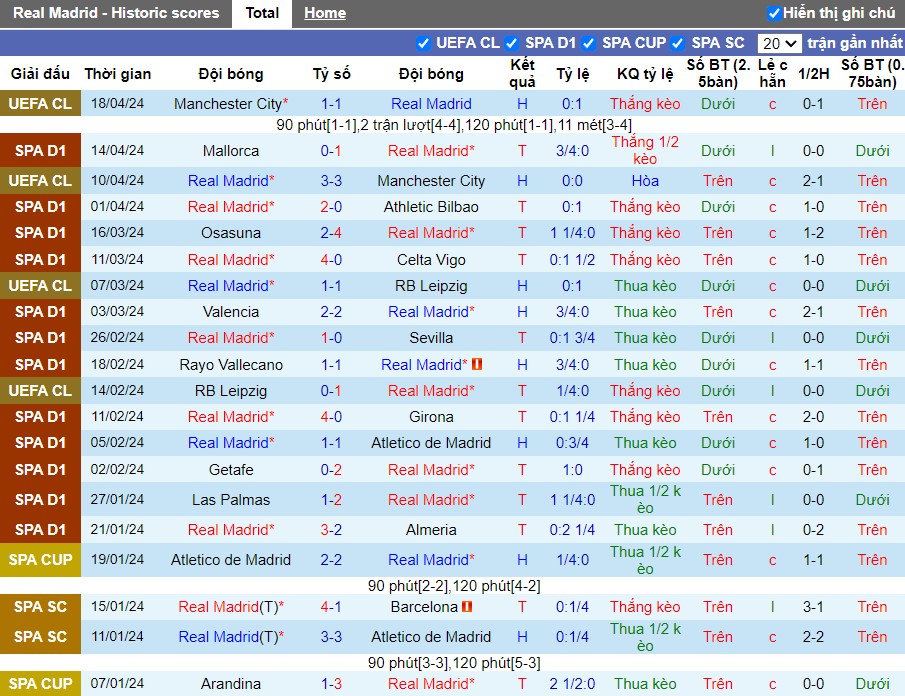Click the 2 1/2:0 odds in Arandina row
905x696 pixels.
573,684
